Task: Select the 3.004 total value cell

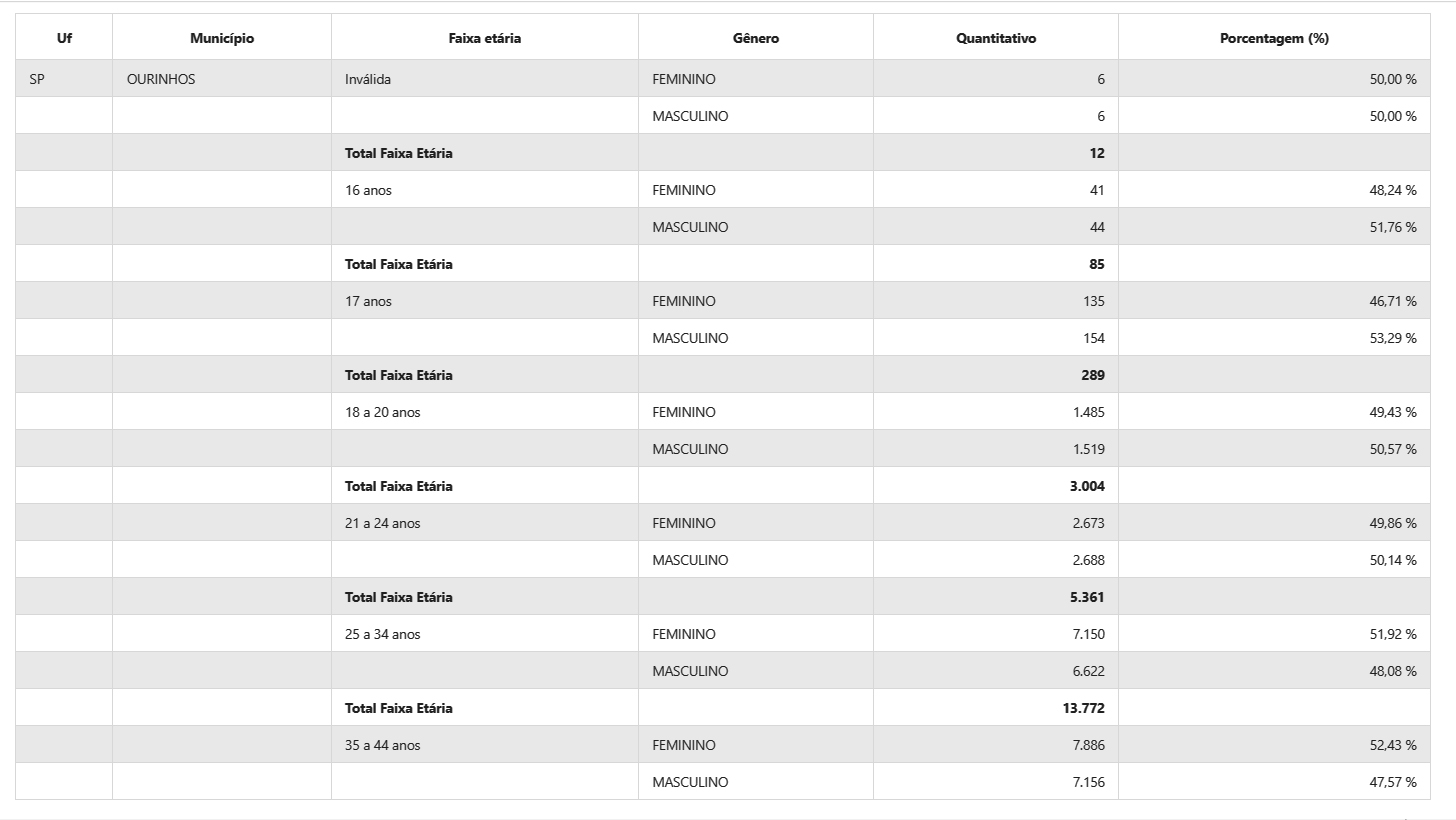Action: [x=1086, y=486]
